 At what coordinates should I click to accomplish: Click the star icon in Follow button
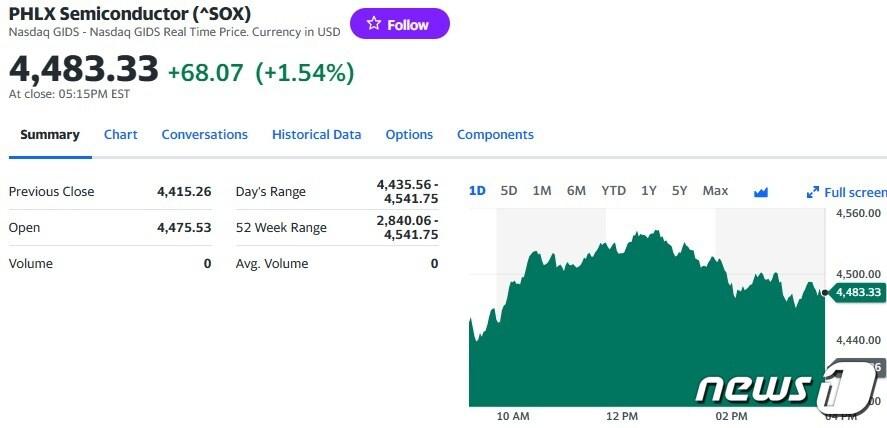point(374,24)
